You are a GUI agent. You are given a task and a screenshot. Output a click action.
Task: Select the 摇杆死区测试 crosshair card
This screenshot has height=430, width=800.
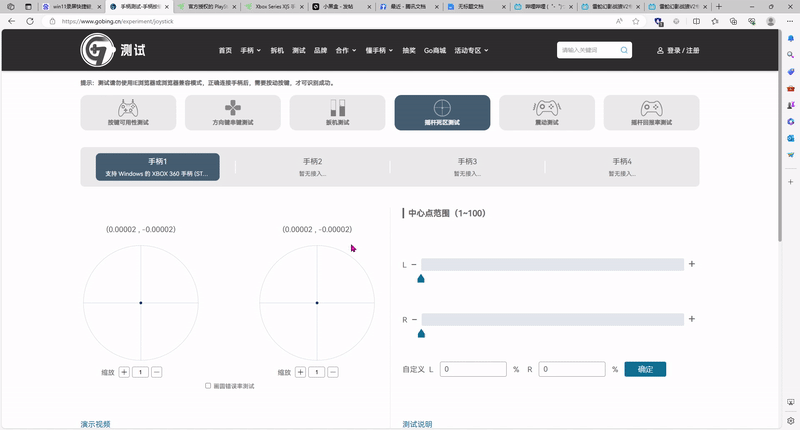[442, 113]
